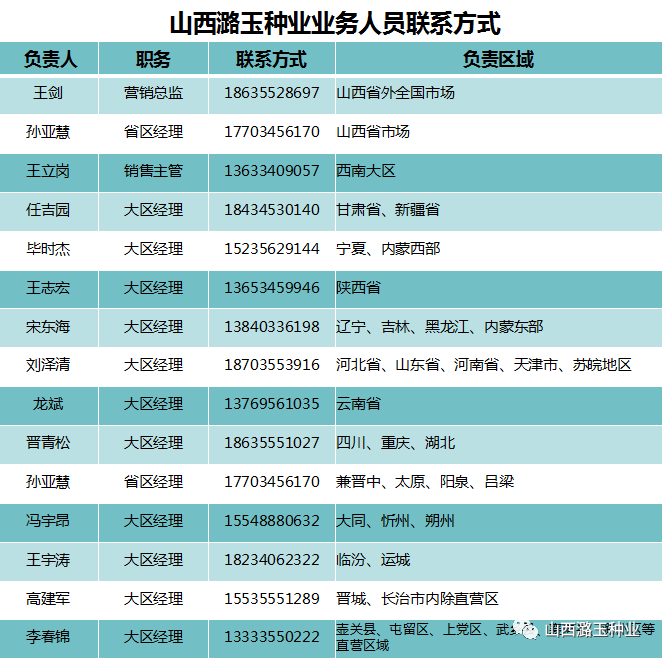Click 孙亚慧 in the 兼晋中 row
This screenshot has width=662, height=659.
[48, 481]
